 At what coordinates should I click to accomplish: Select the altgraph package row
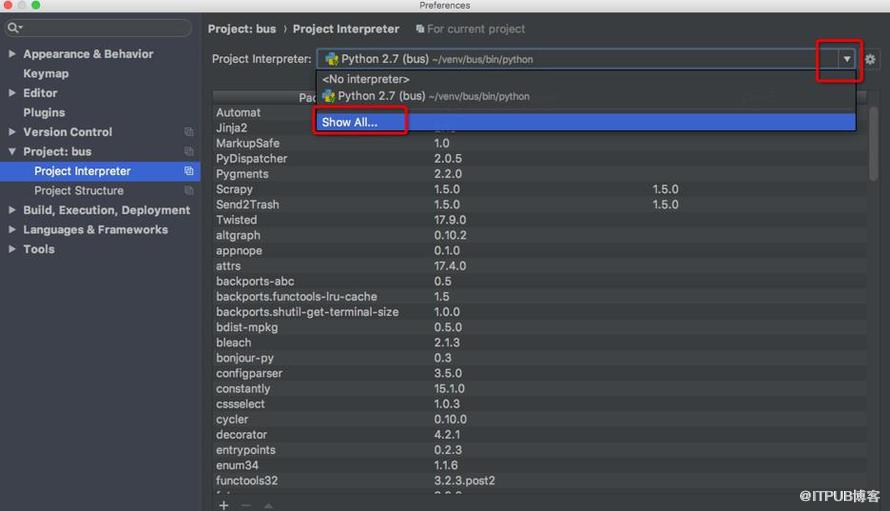[x=539, y=235]
